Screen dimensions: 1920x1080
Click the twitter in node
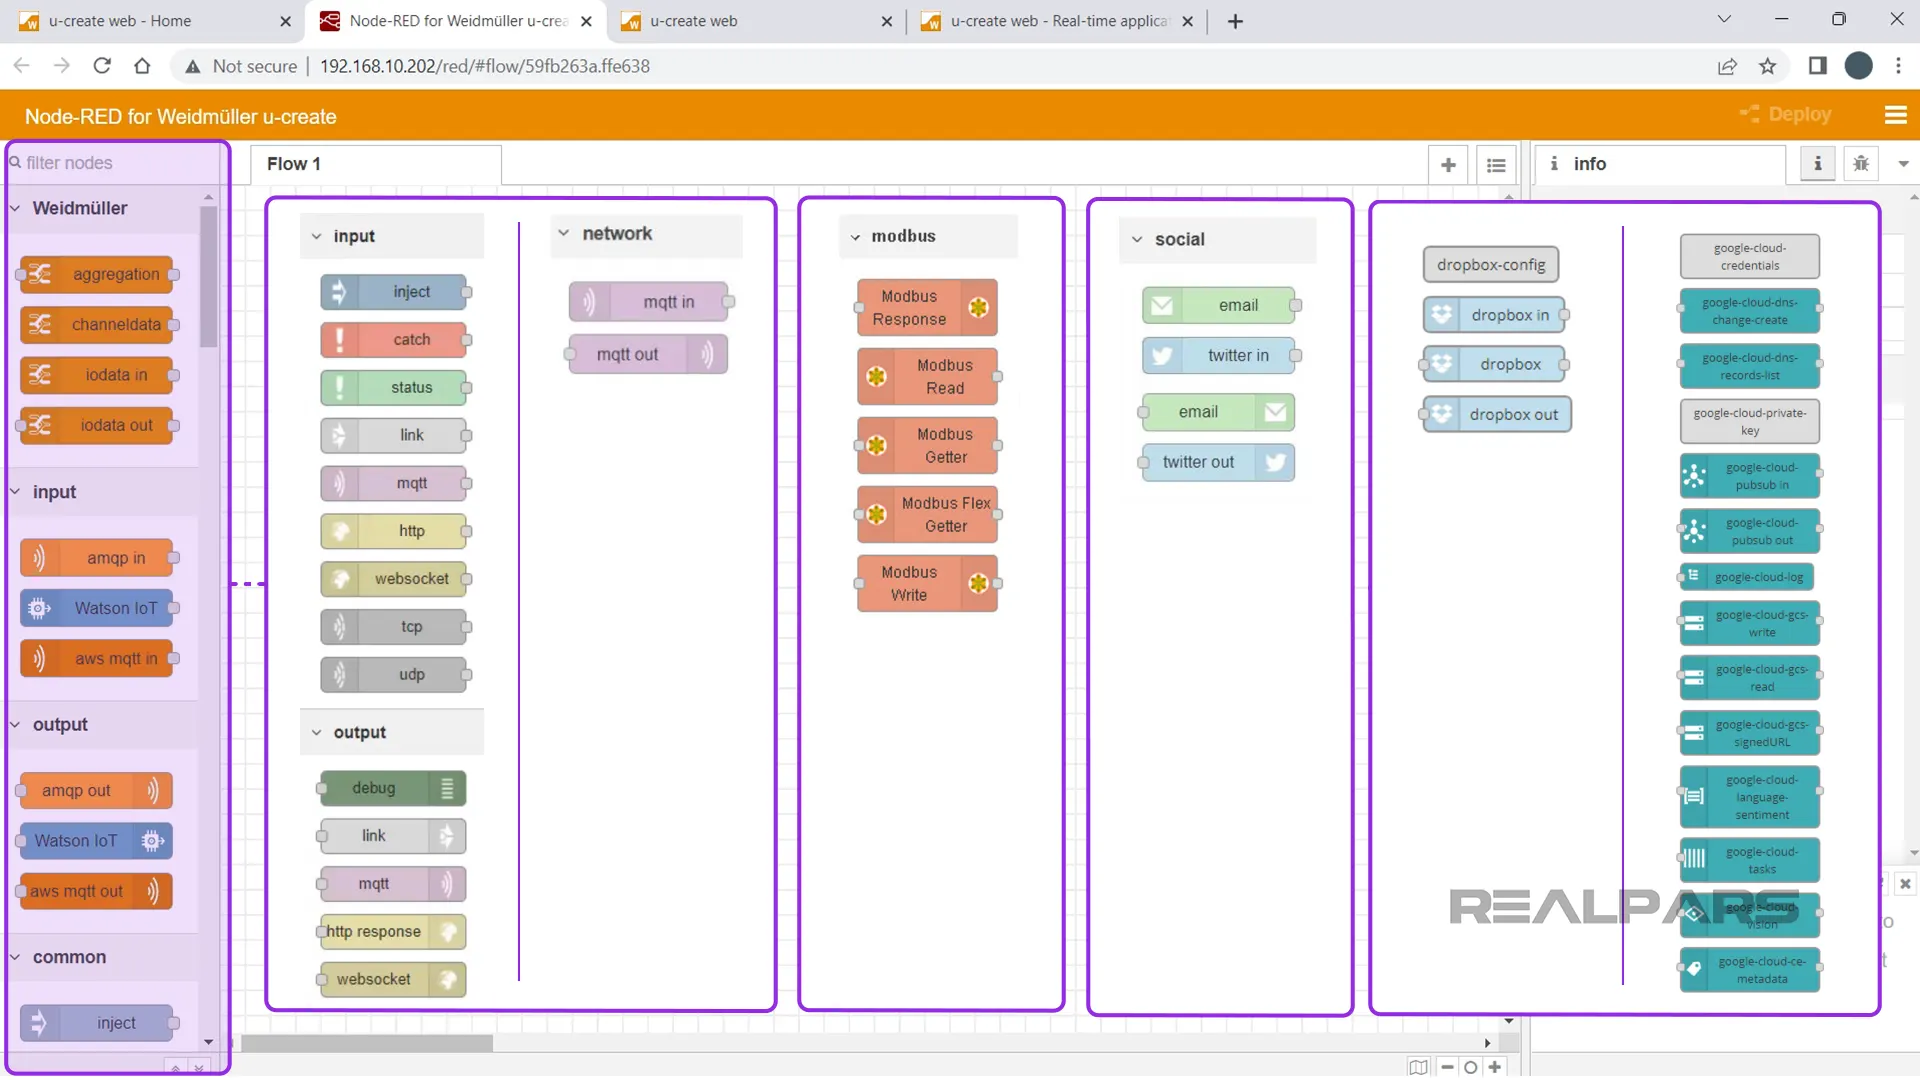point(1219,355)
